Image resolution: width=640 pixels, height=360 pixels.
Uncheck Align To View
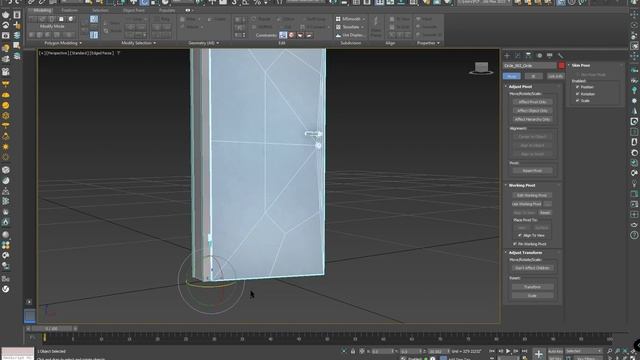pyautogui.click(x=520, y=236)
